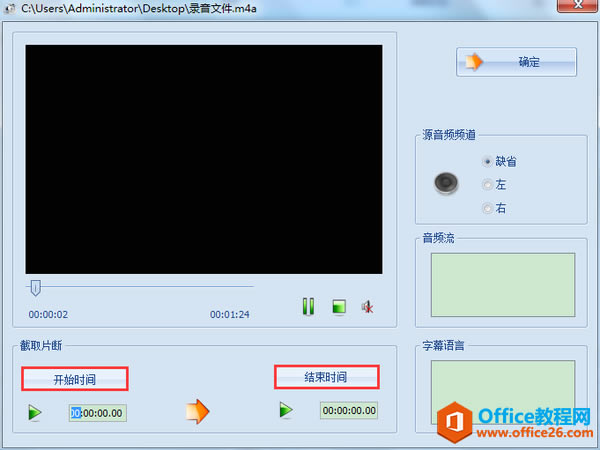The image size is (600, 450).
Task: Select the 左 audio channel option
Action: tap(487, 185)
